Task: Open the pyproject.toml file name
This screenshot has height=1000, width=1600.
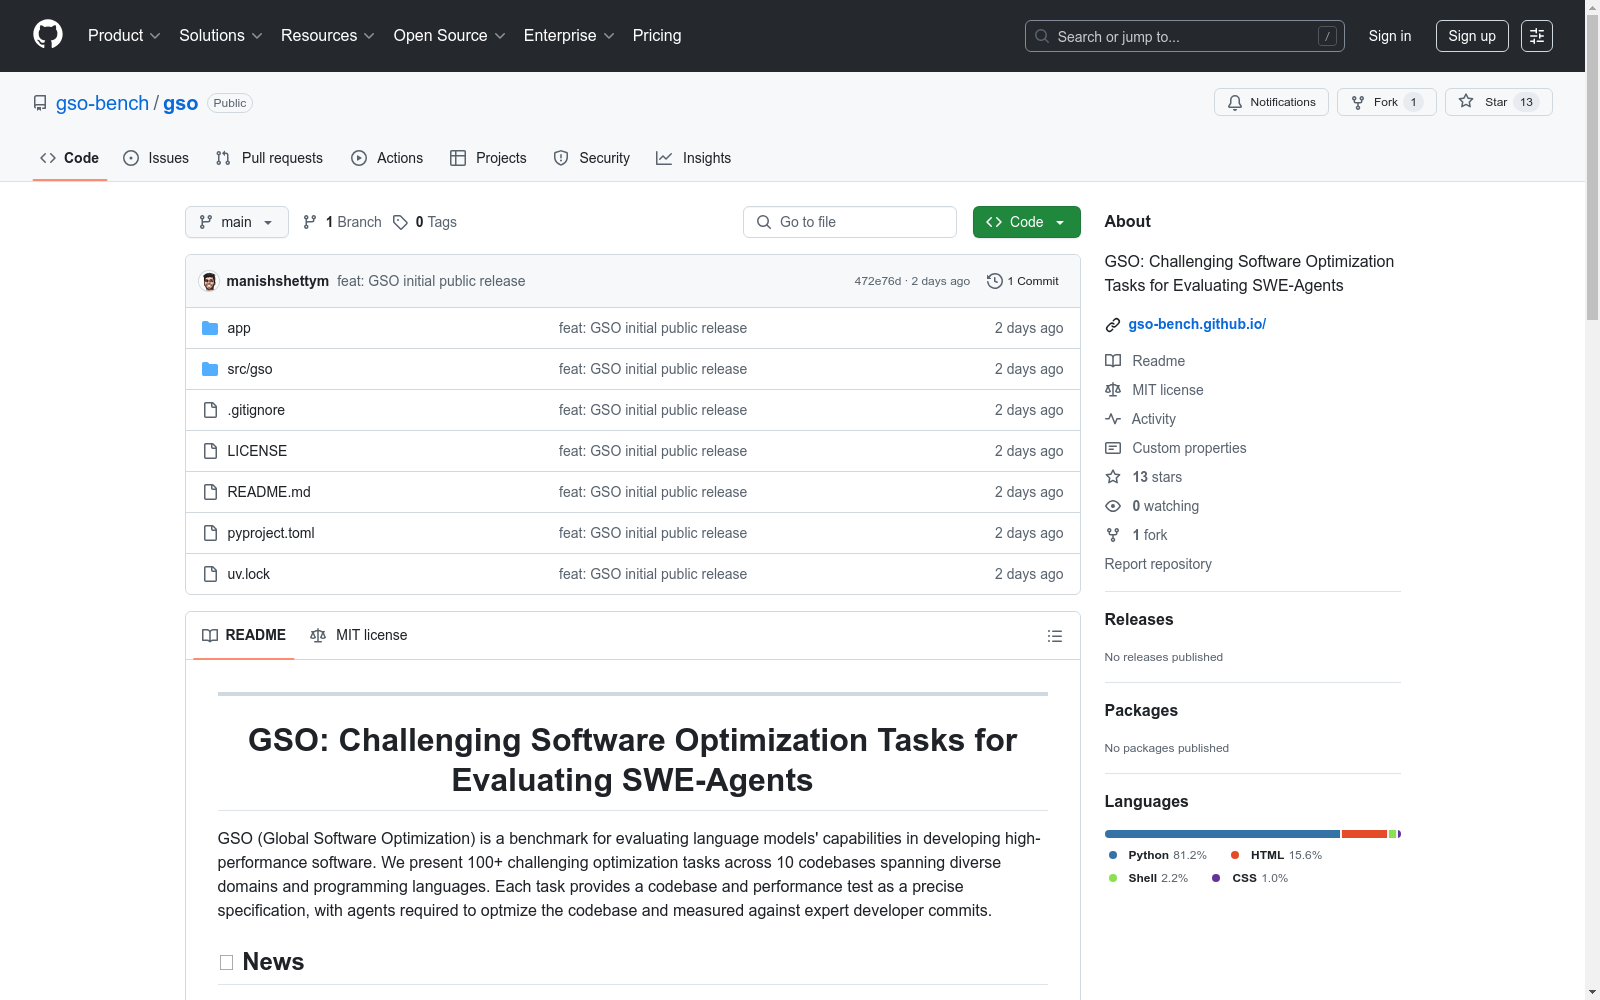Action: (271, 533)
